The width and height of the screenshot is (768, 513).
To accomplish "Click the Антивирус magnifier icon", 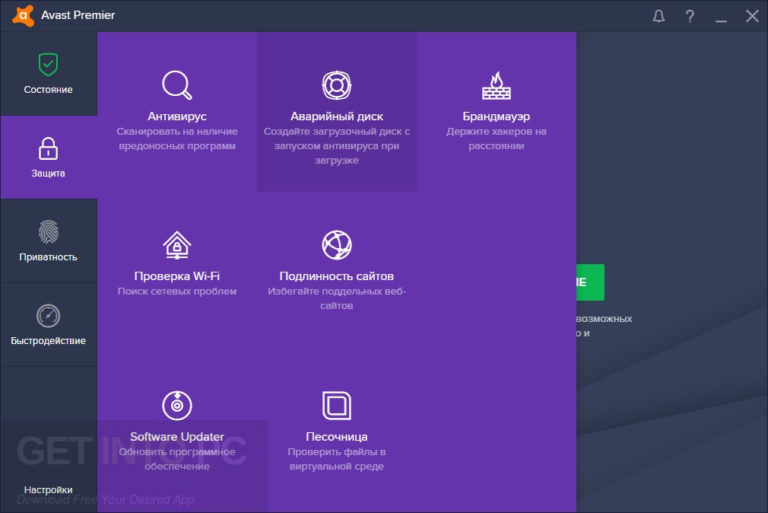I will point(177,85).
